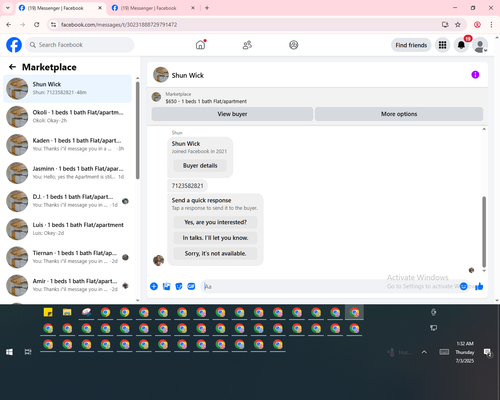
Task: Open the taskbar clock showing 1:32 AM
Action: 465,352
